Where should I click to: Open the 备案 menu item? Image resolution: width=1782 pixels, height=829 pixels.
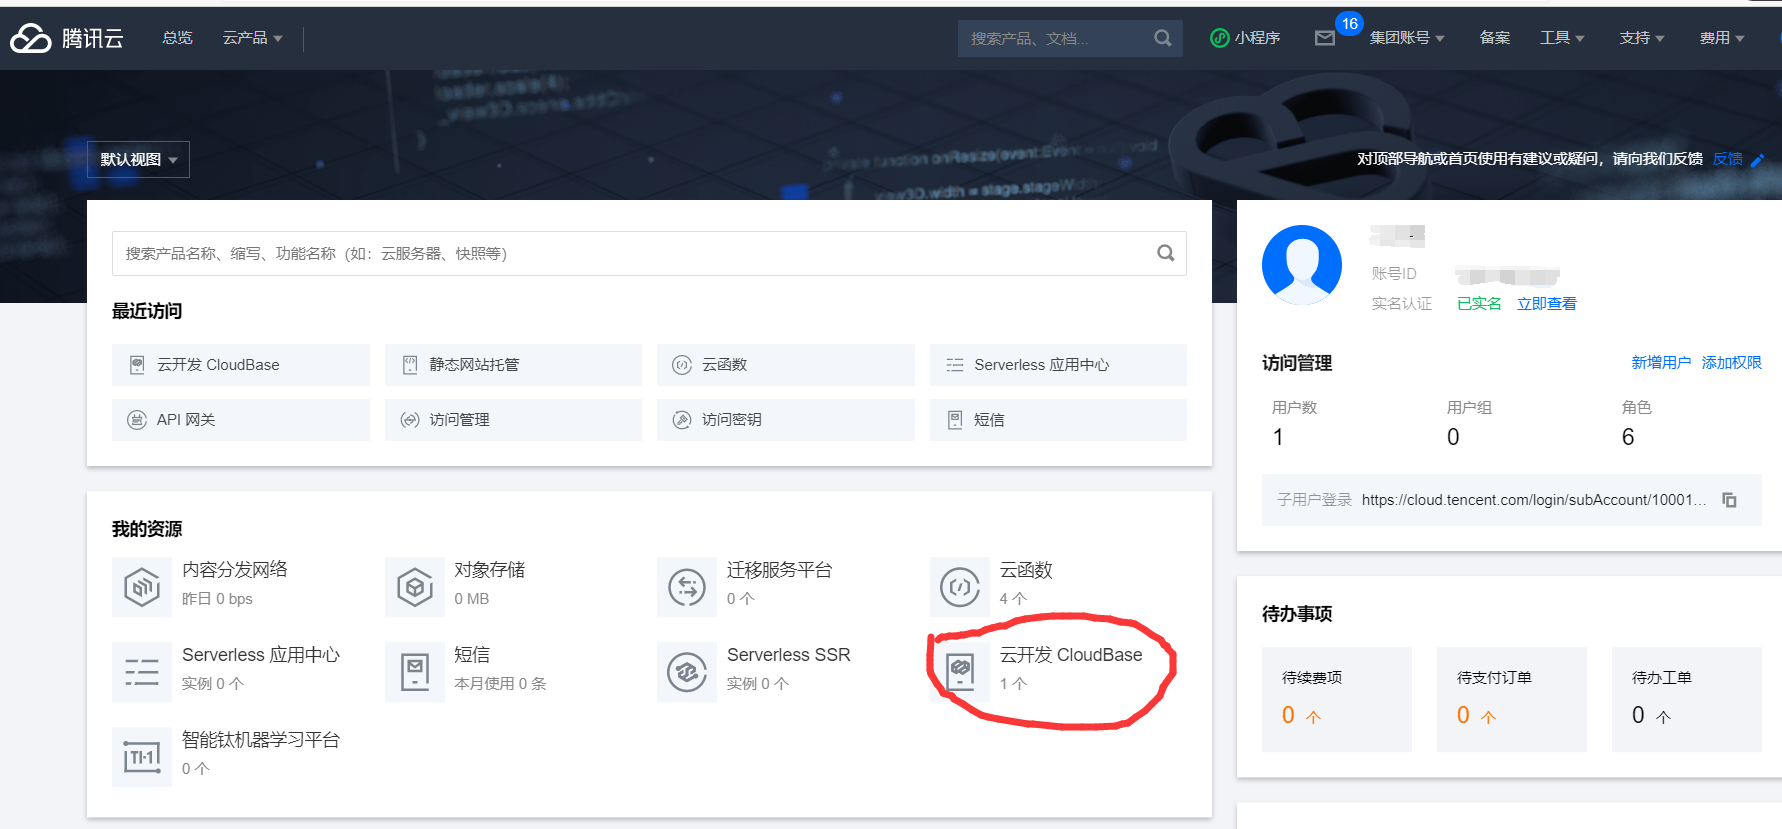[x=1495, y=38]
